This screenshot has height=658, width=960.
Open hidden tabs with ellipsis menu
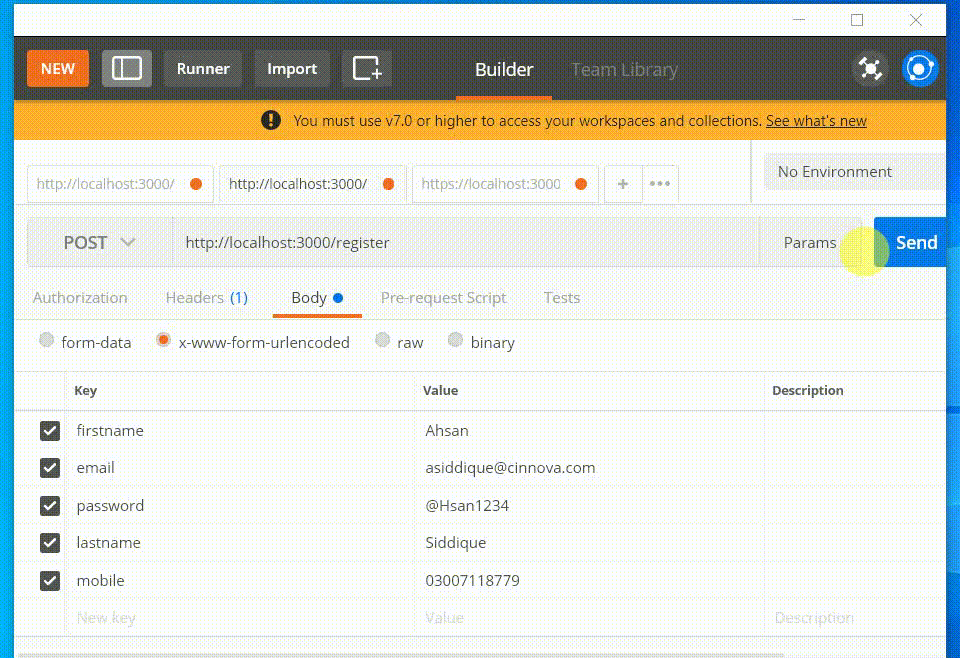point(659,183)
